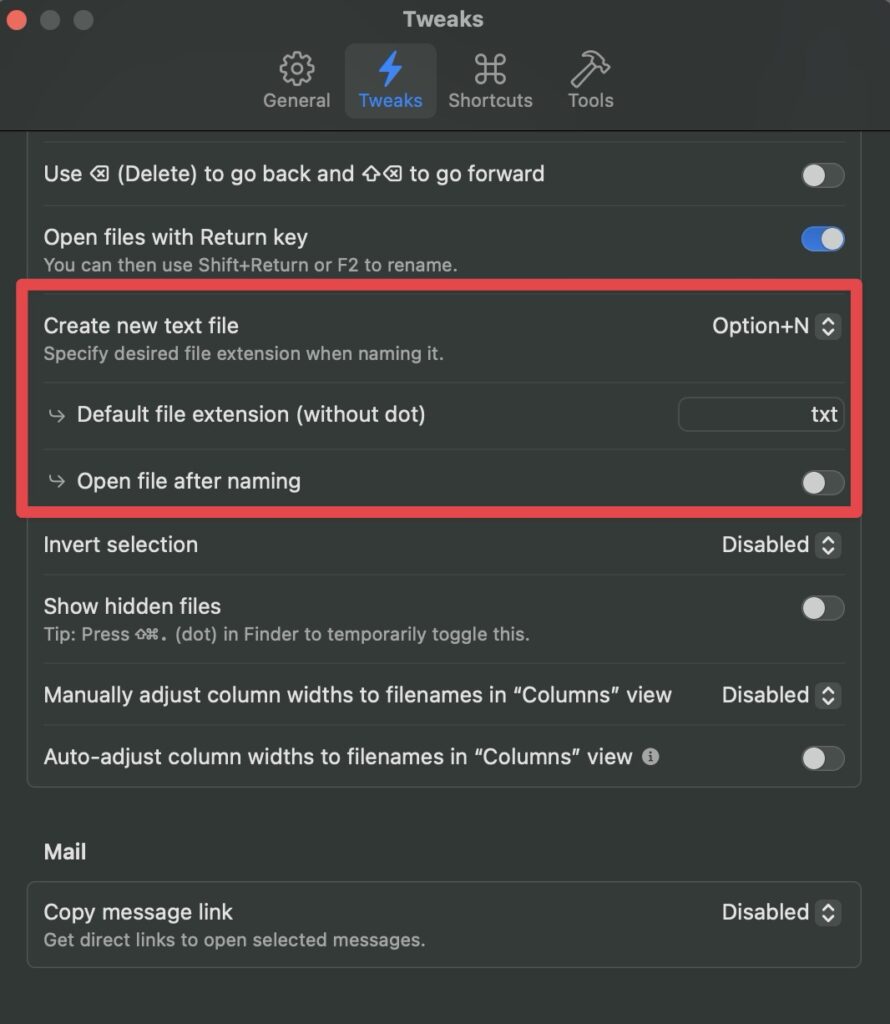Click the info icon beside Auto-adjust column widths

(650, 756)
